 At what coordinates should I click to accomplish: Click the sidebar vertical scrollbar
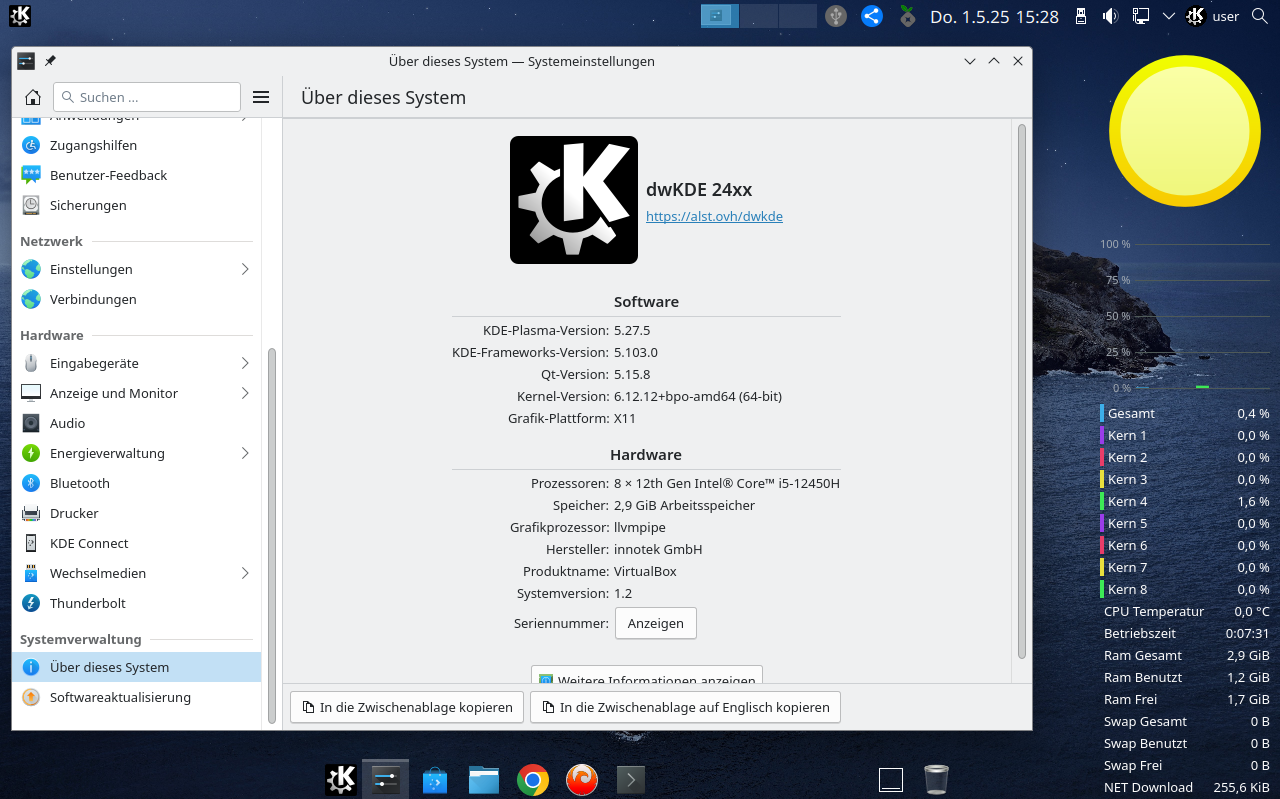272,536
